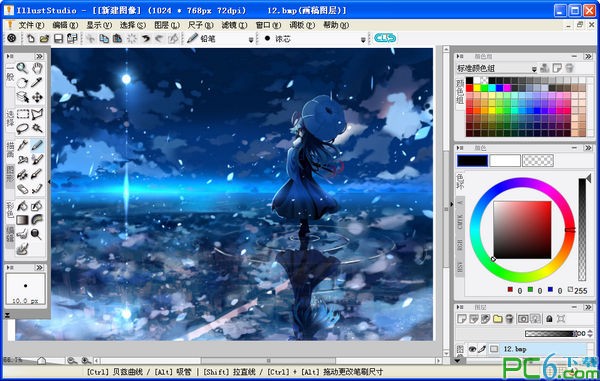The width and height of the screenshot is (600, 381).
Task: Select the highlighted Pencil tool
Action: (37, 145)
